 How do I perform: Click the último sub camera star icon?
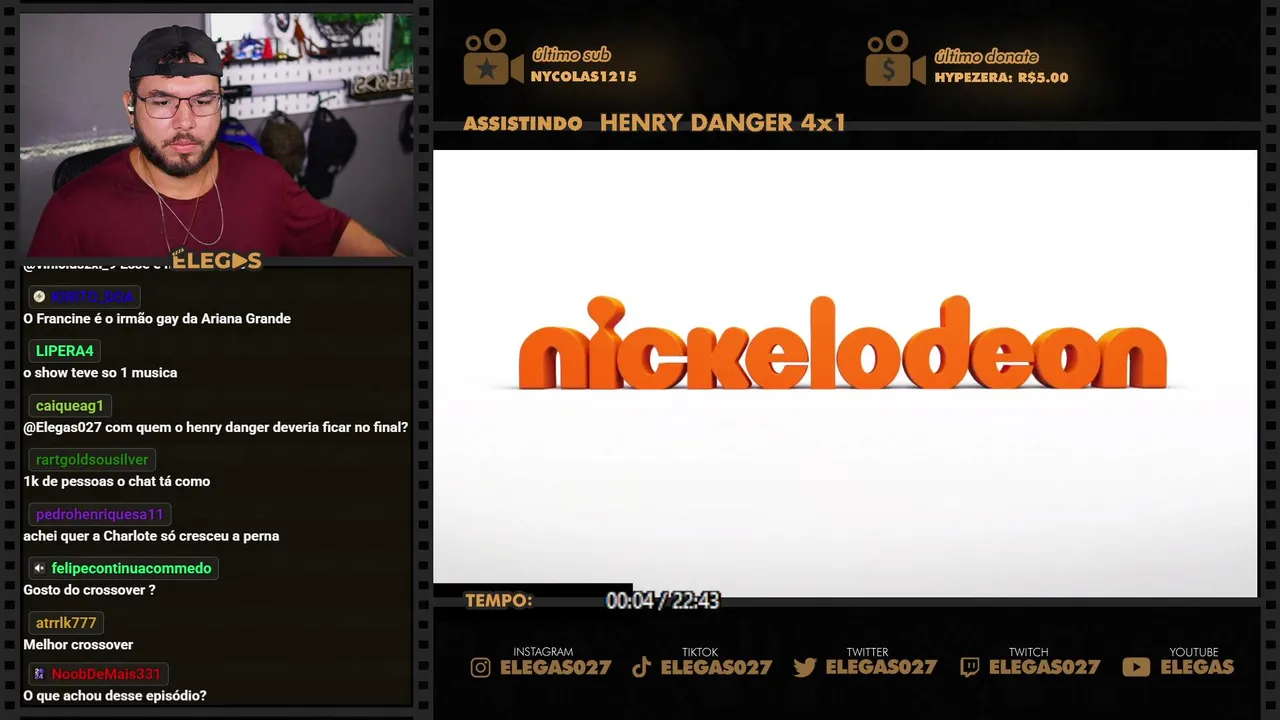point(493,57)
